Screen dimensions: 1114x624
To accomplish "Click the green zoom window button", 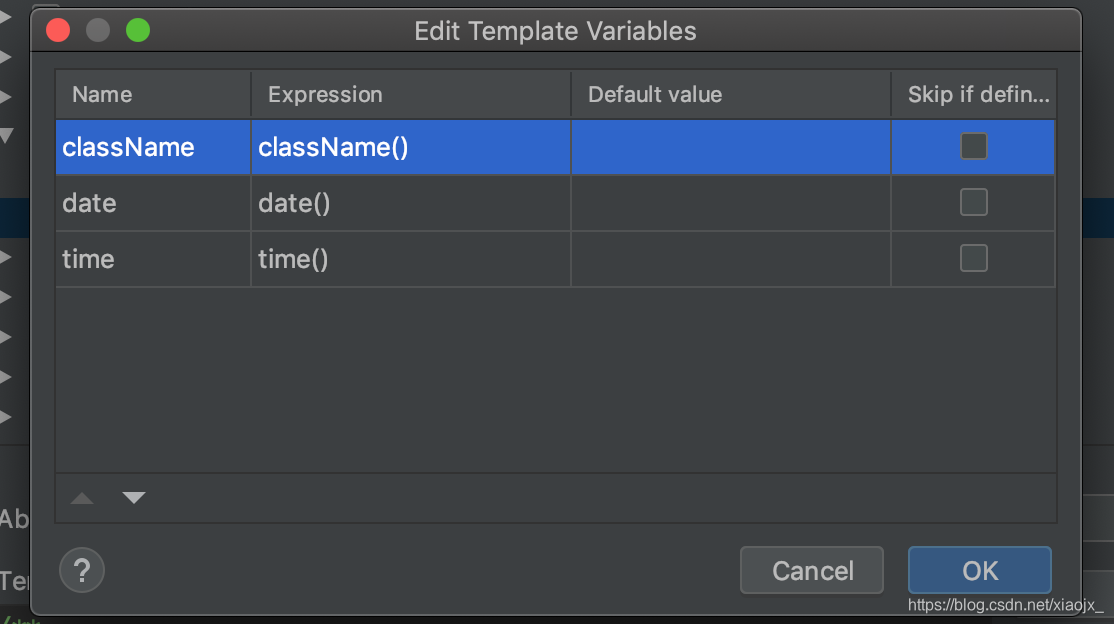I will tap(138, 31).
